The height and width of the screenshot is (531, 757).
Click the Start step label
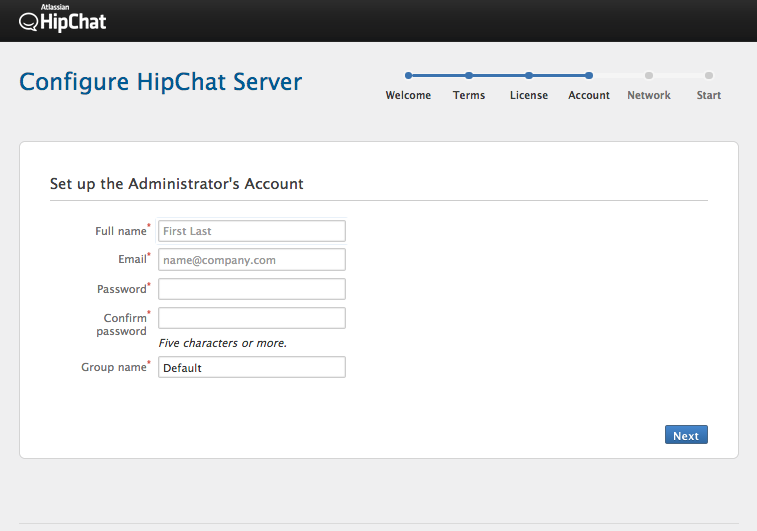(709, 95)
